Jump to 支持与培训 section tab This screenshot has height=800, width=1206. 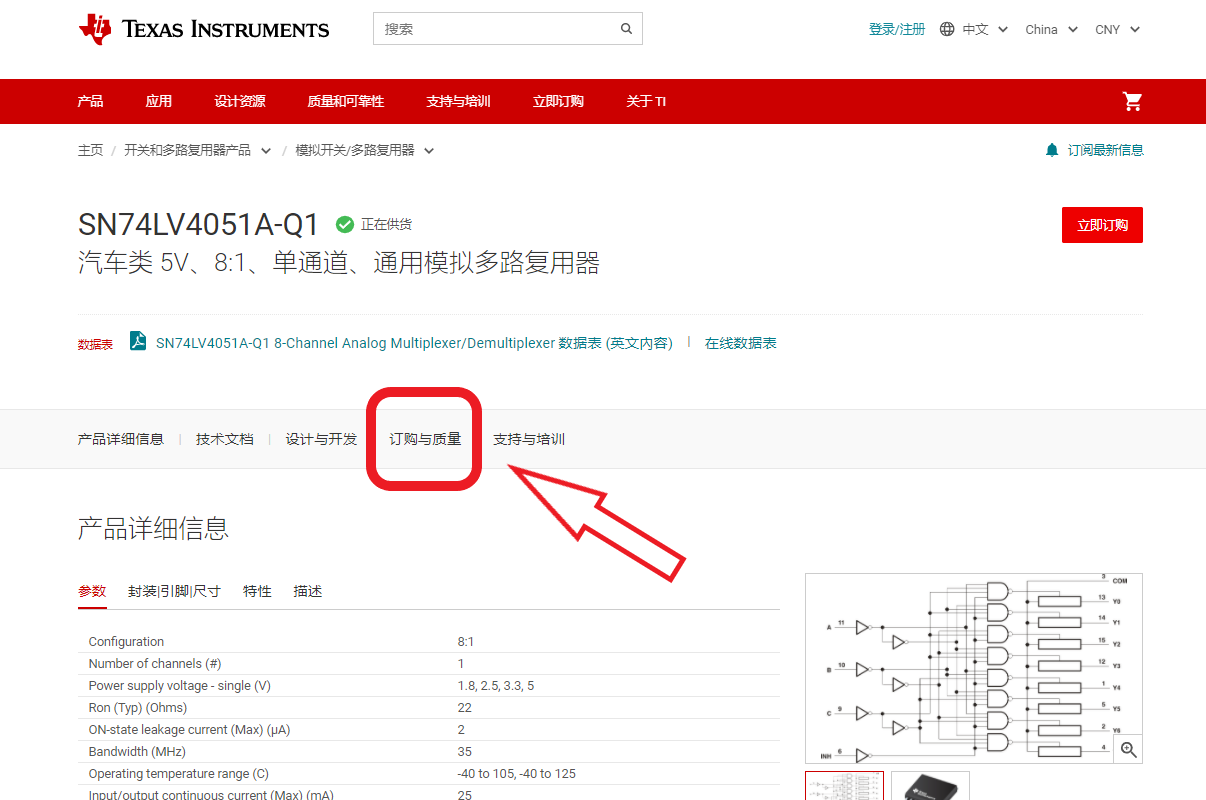point(529,439)
